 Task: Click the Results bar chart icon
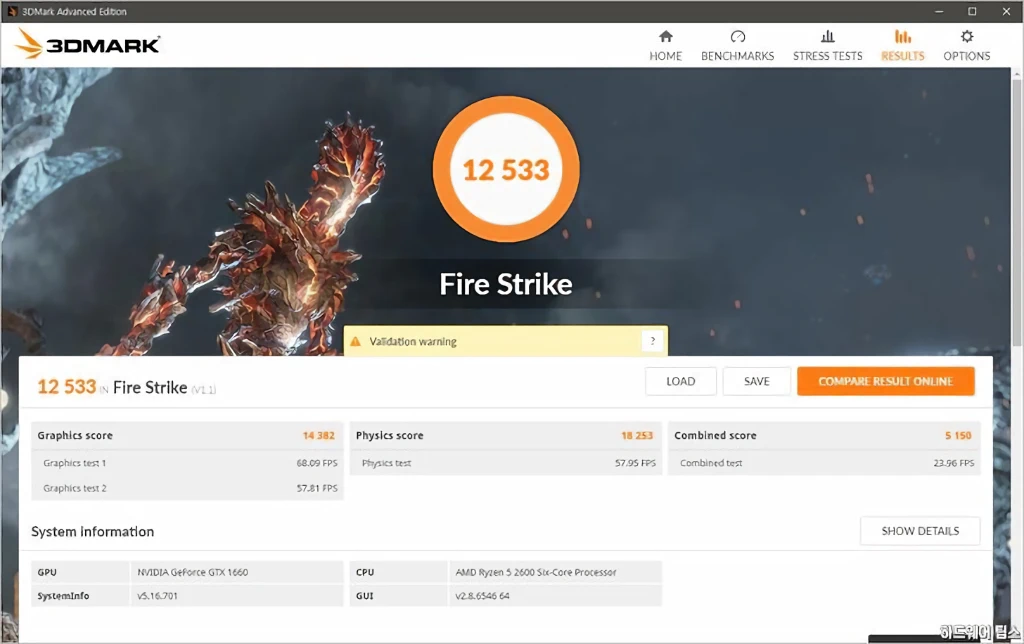pos(903,37)
